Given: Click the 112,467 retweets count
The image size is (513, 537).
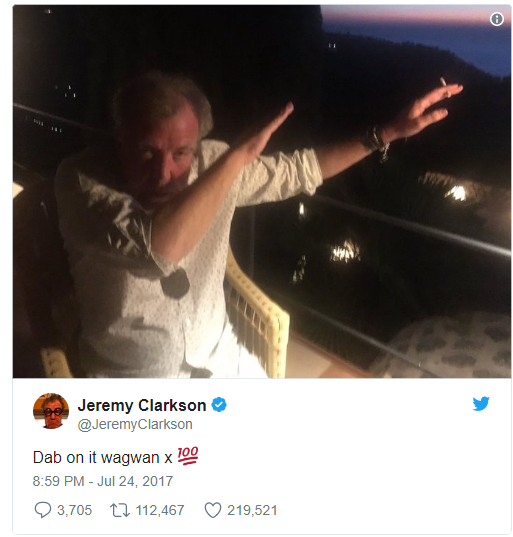Looking at the screenshot, I should coord(160,510).
